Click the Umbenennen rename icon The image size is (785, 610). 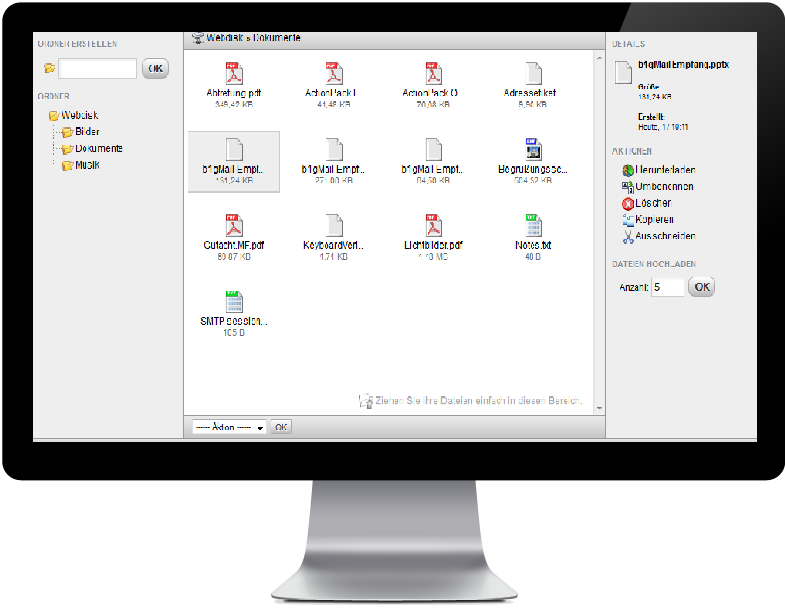pyautogui.click(x=627, y=187)
